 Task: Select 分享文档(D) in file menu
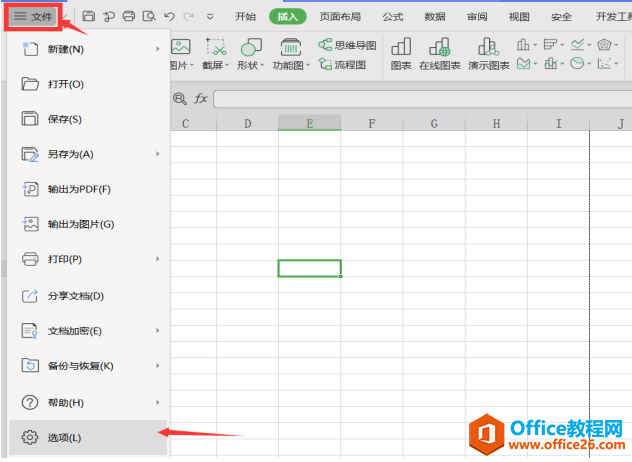pos(88,296)
